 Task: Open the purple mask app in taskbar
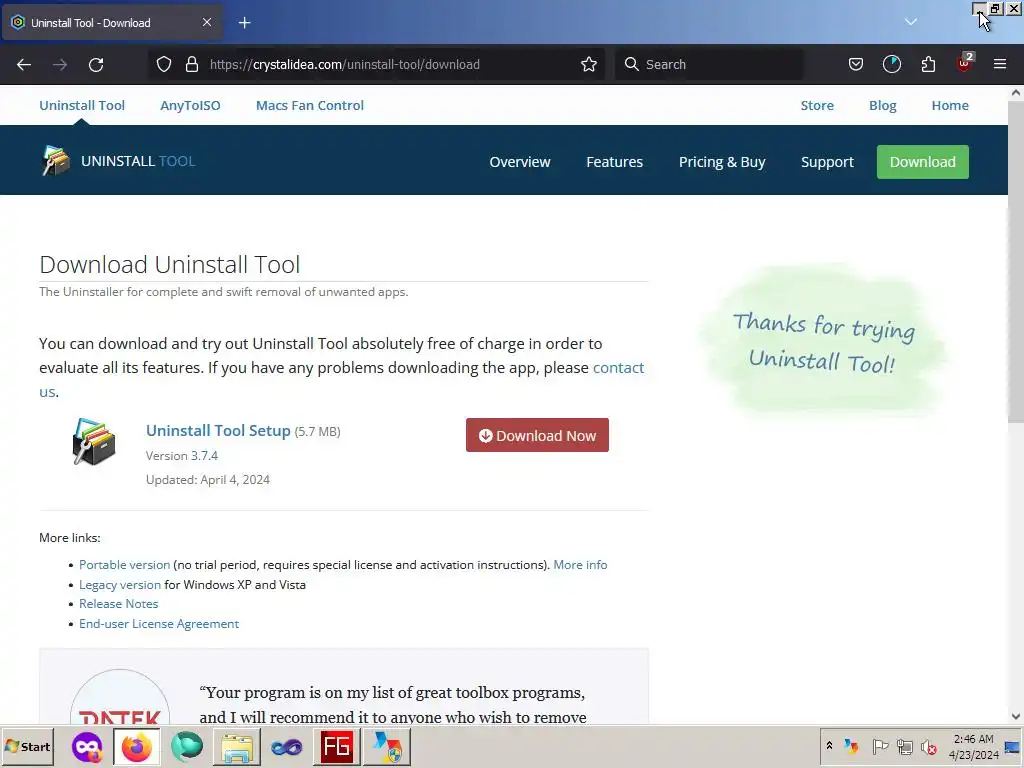click(x=87, y=746)
